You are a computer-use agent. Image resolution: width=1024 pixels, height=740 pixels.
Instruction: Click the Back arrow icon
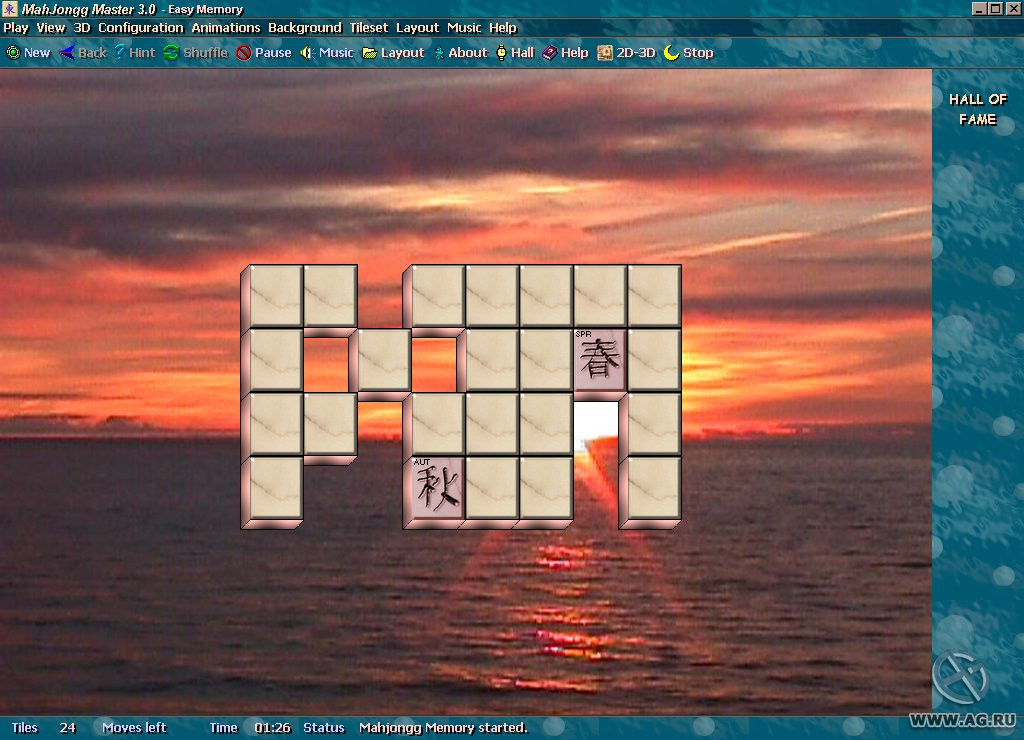(67, 53)
